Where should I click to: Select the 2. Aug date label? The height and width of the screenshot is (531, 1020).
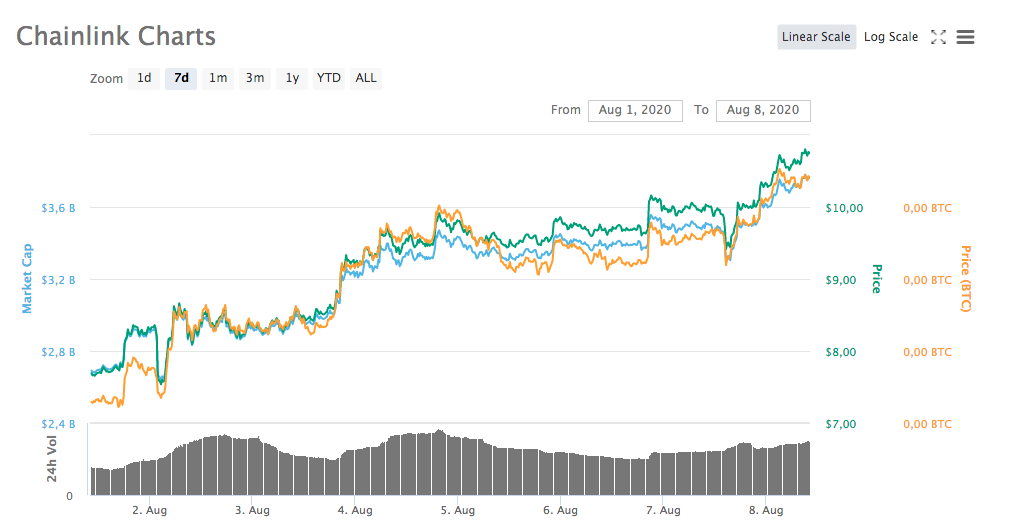tap(150, 510)
